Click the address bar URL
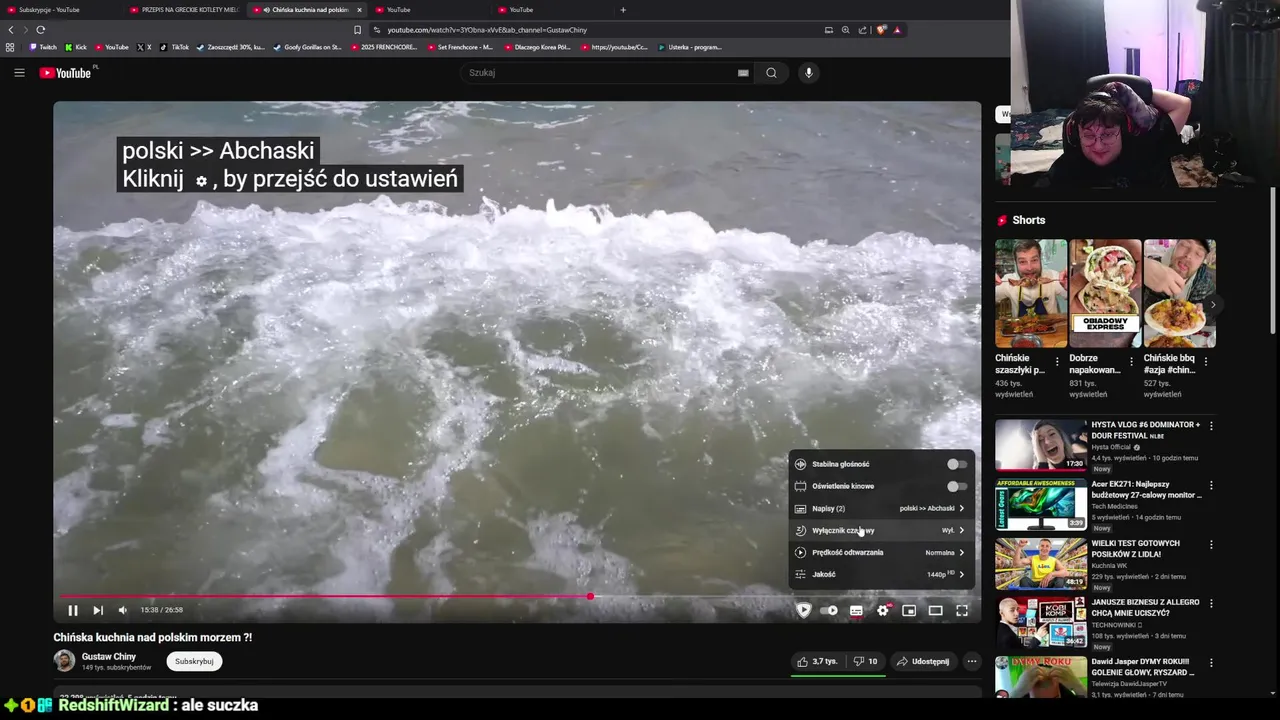 click(487, 30)
